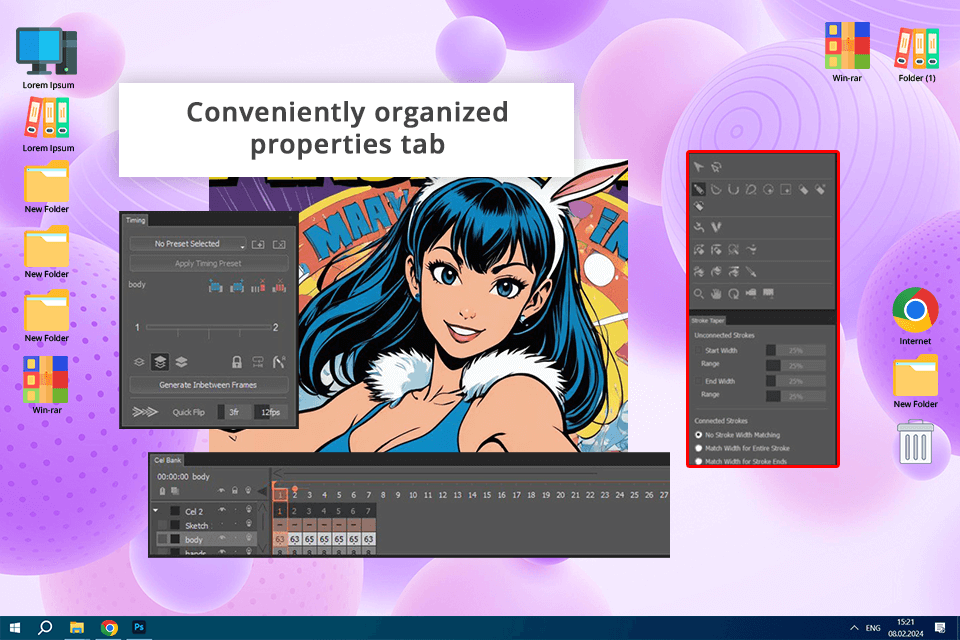Enable the Start Width checkbox

pyautogui.click(x=698, y=350)
